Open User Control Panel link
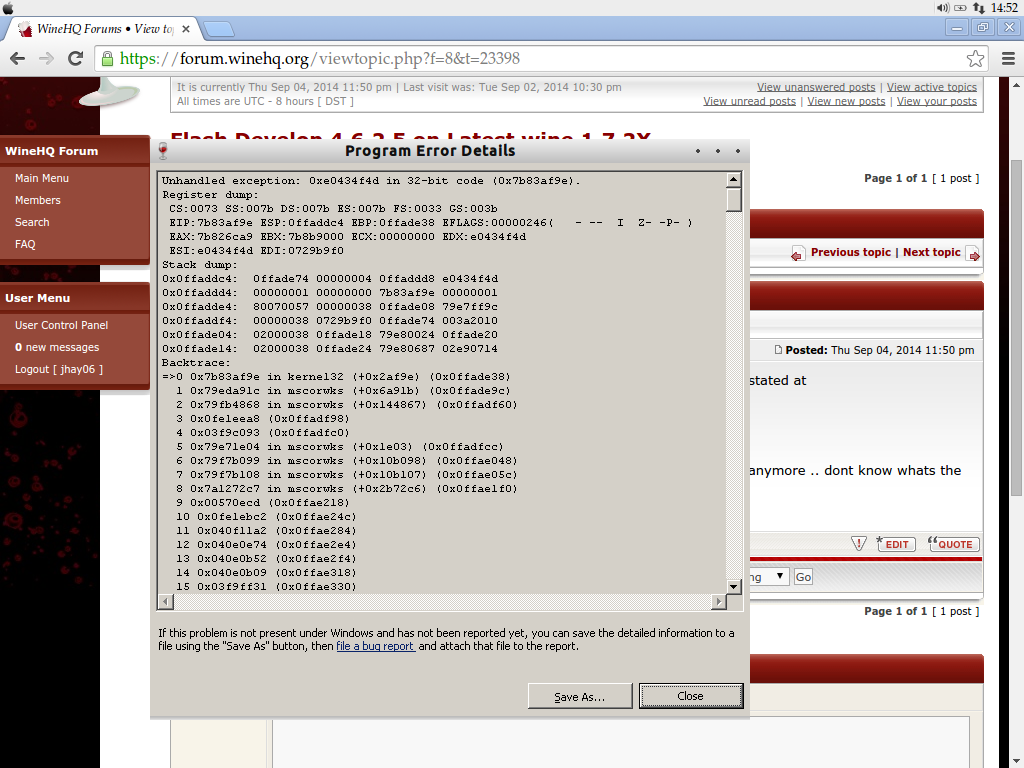Image resolution: width=1024 pixels, height=768 pixels. [x=61, y=325]
